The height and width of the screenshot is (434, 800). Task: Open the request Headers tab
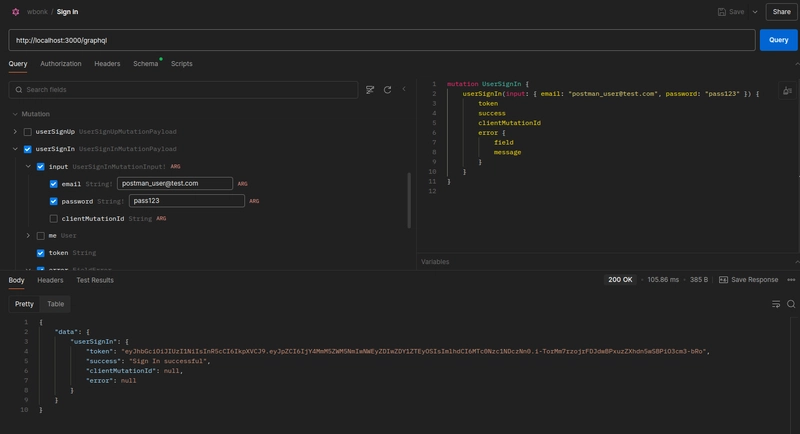point(107,64)
